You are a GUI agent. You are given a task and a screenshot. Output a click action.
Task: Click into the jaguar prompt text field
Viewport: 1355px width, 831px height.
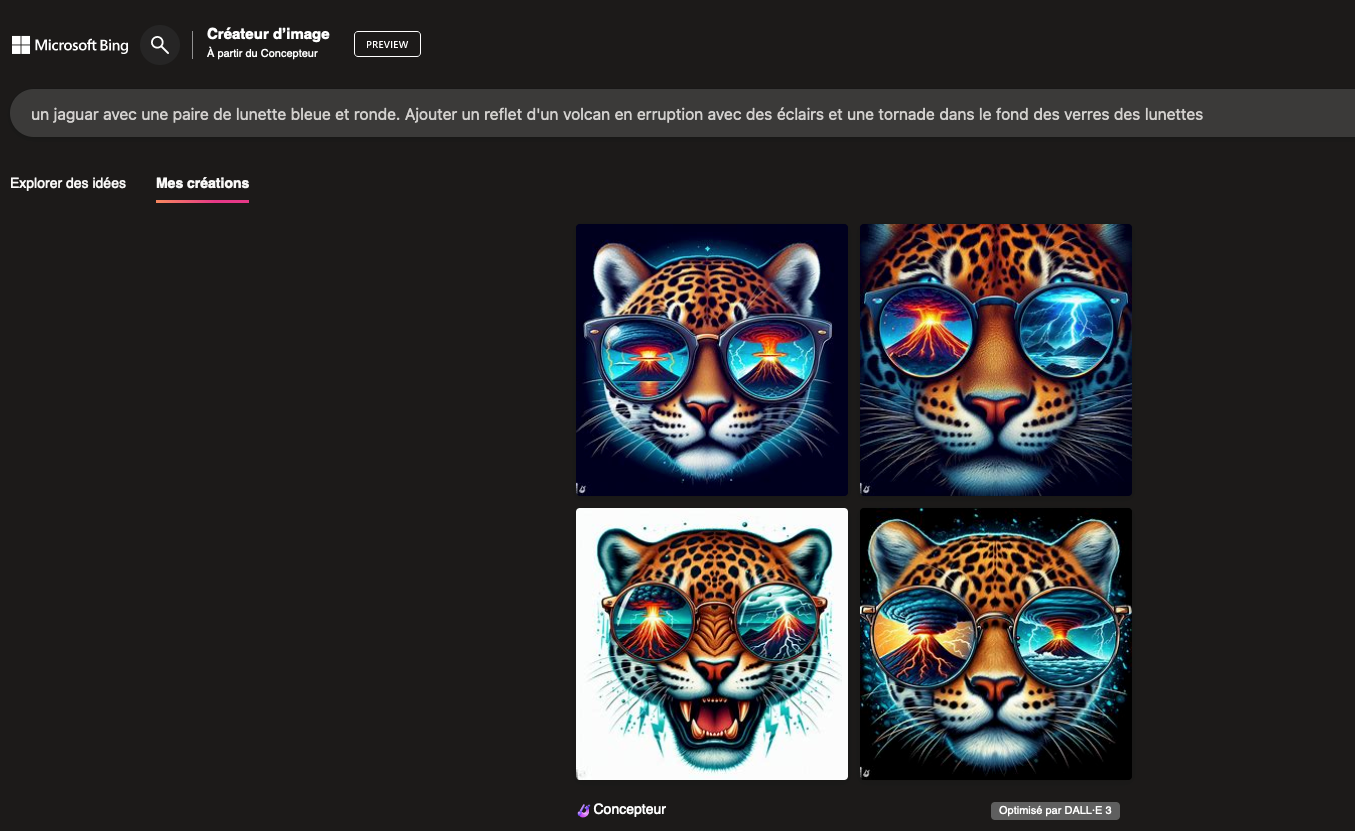682,114
